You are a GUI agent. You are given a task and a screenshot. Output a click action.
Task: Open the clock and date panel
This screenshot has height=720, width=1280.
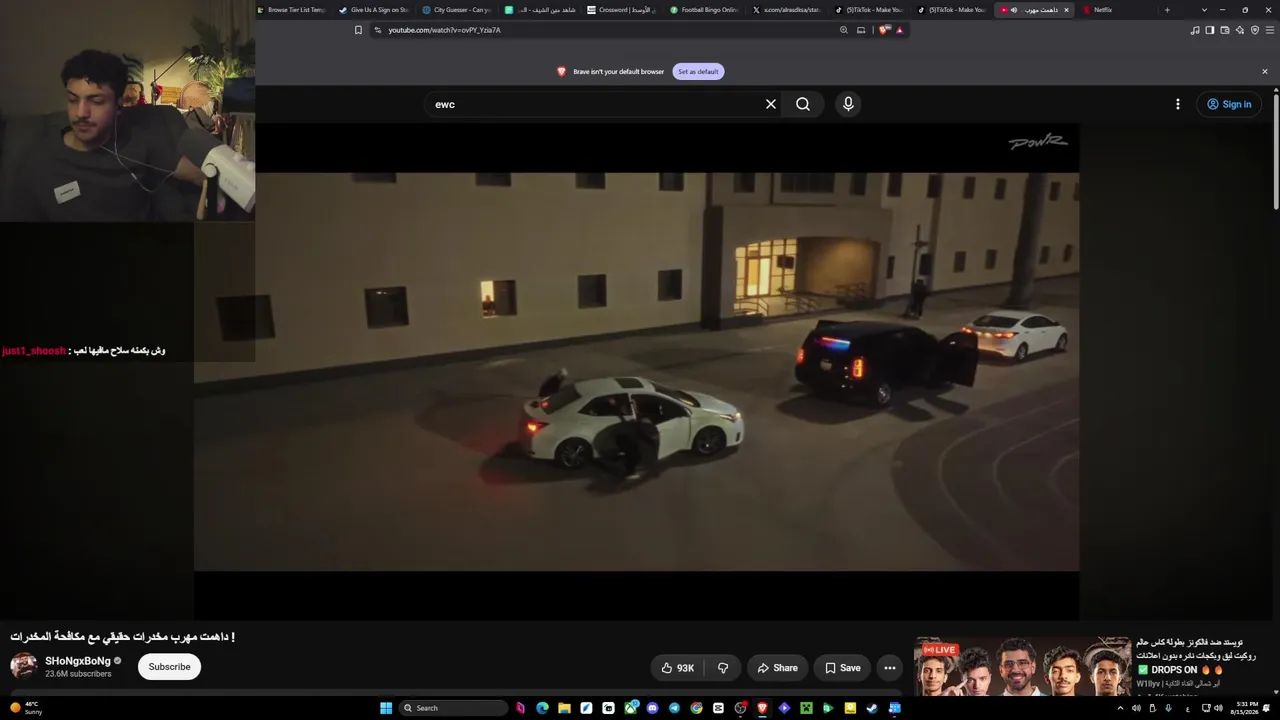[1243, 708]
